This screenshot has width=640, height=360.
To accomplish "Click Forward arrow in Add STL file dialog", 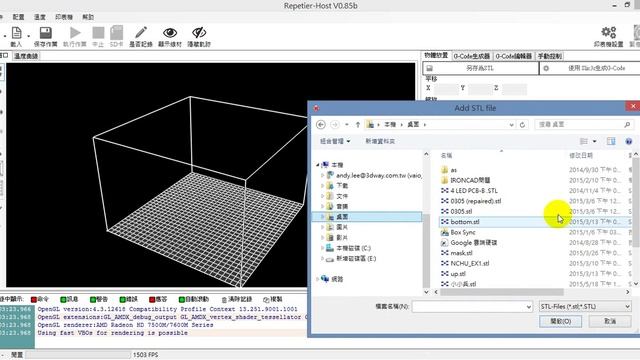I will point(335,124).
